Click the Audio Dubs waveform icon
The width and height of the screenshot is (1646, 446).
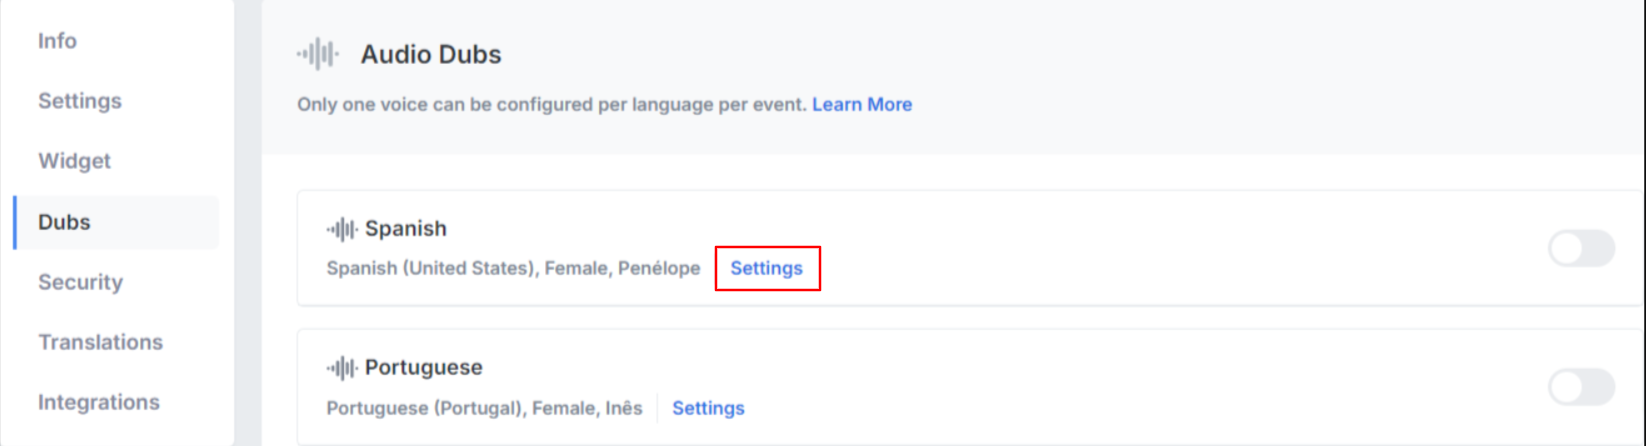pos(318,54)
